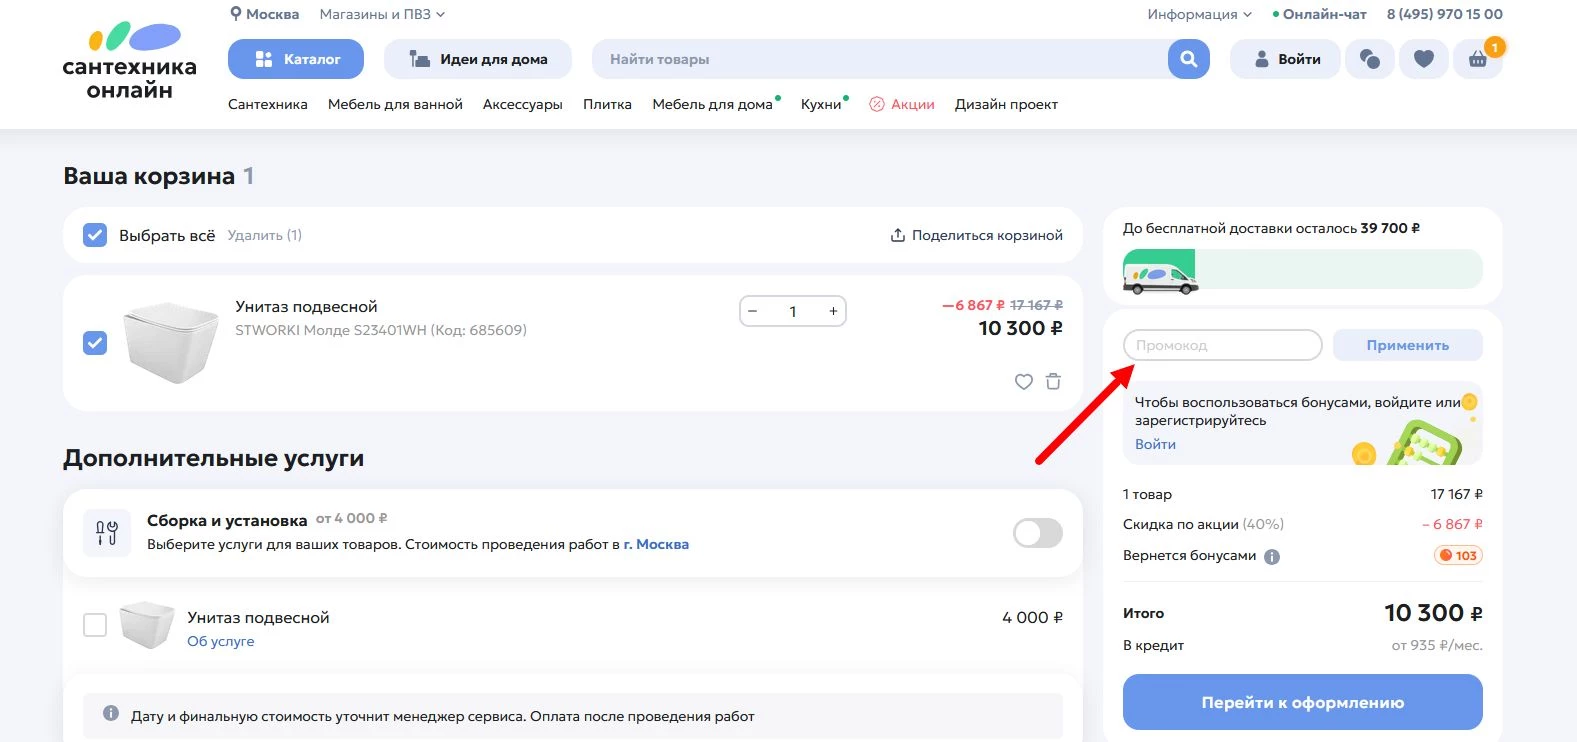Check the Унитаз подвесной installation service checkbox
The image size is (1577, 742).
click(95, 625)
